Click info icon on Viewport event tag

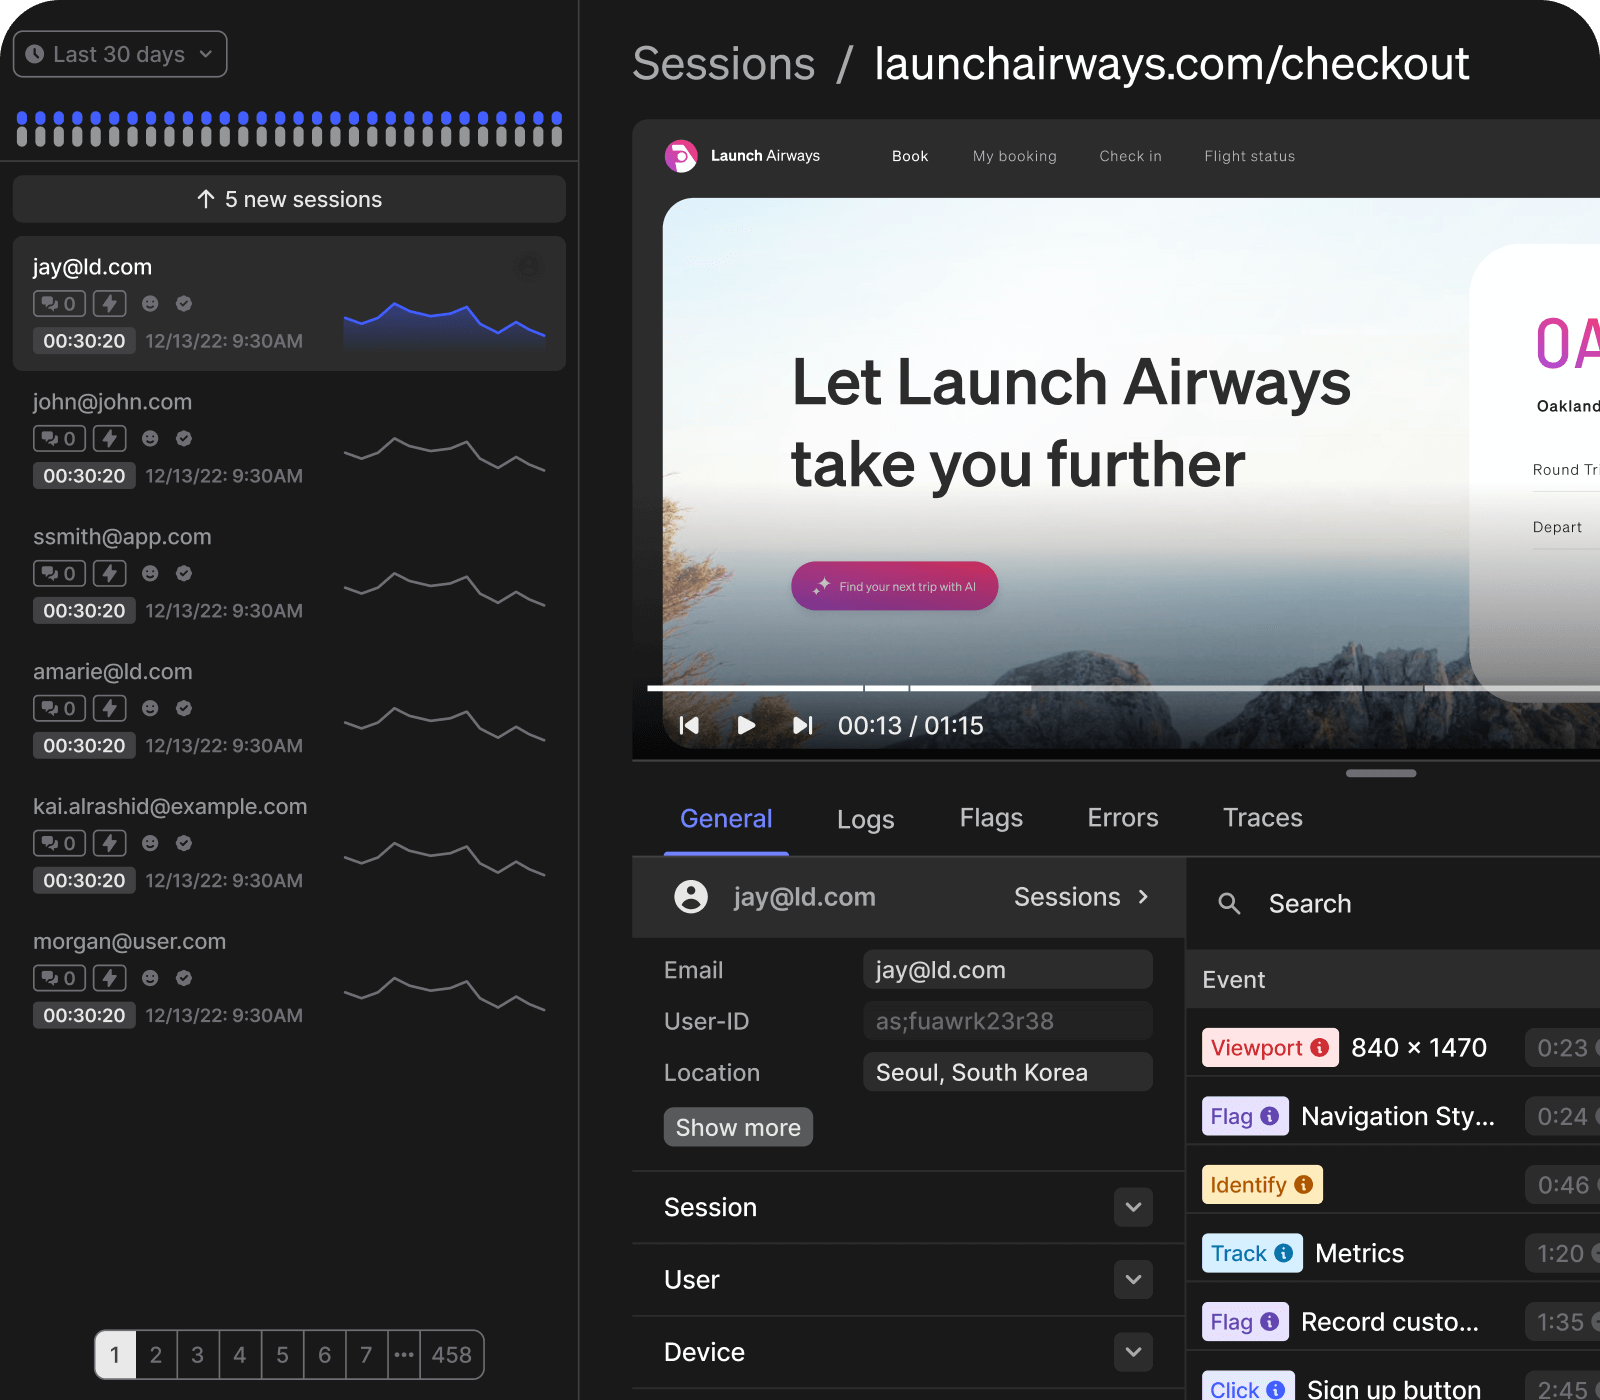pyautogui.click(x=1320, y=1047)
